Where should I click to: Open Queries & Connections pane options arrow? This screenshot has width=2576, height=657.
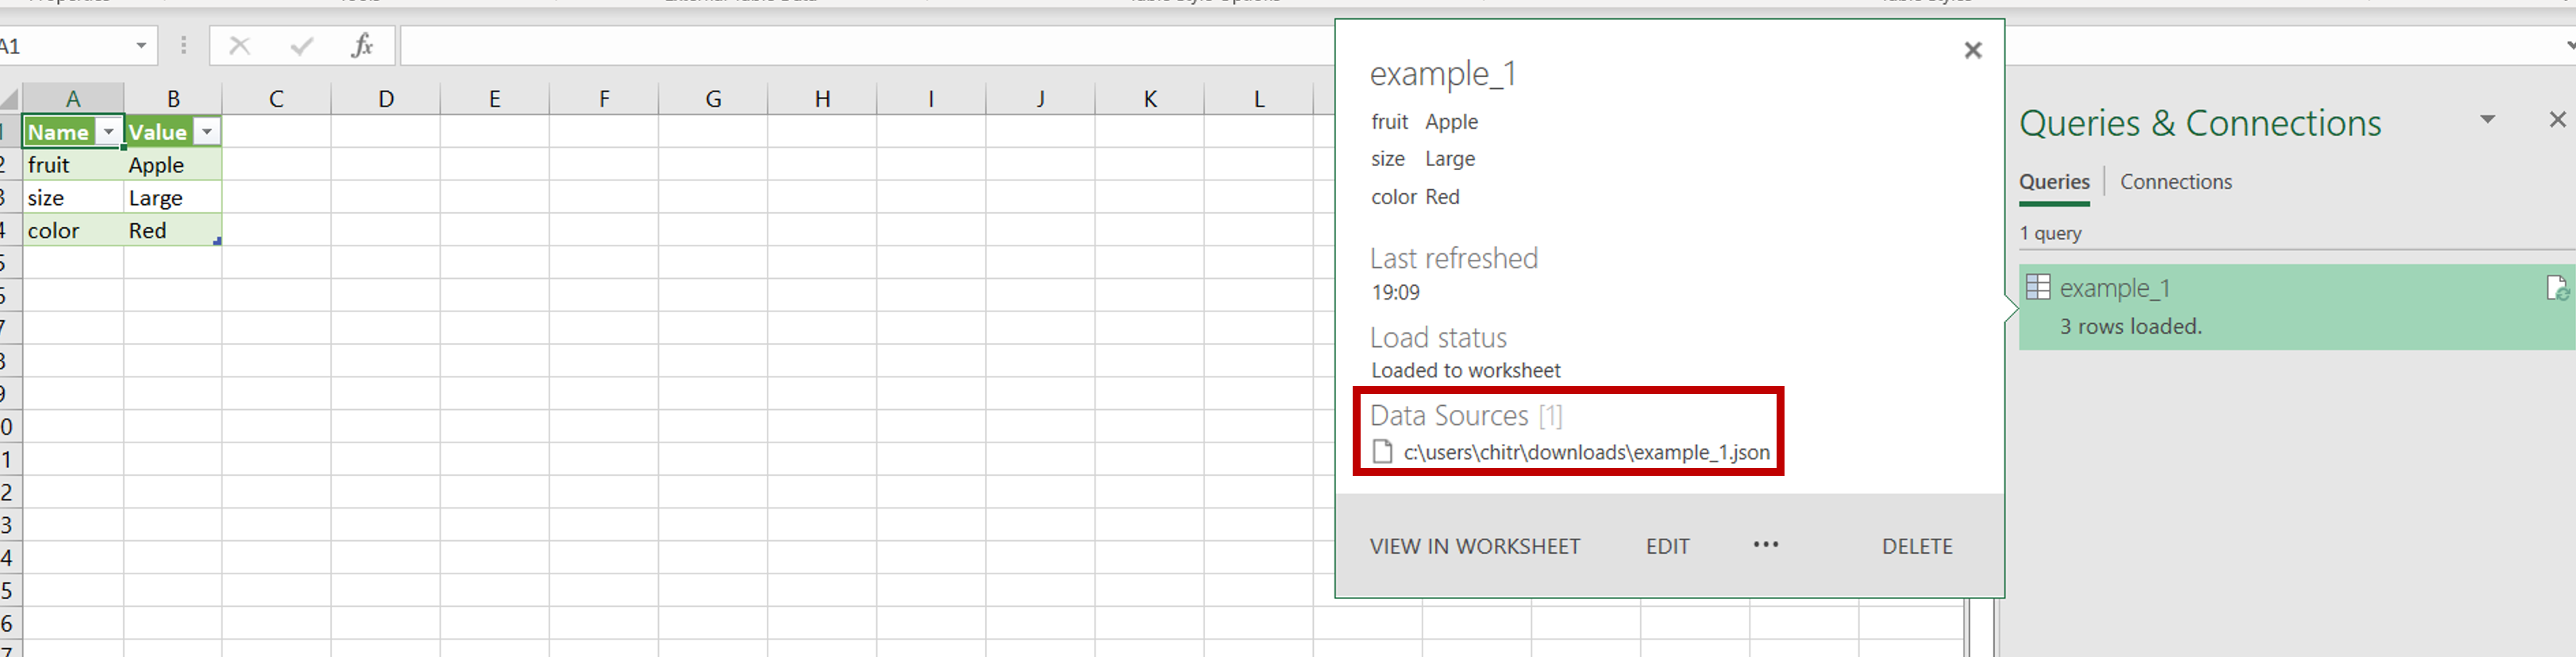click(2487, 120)
